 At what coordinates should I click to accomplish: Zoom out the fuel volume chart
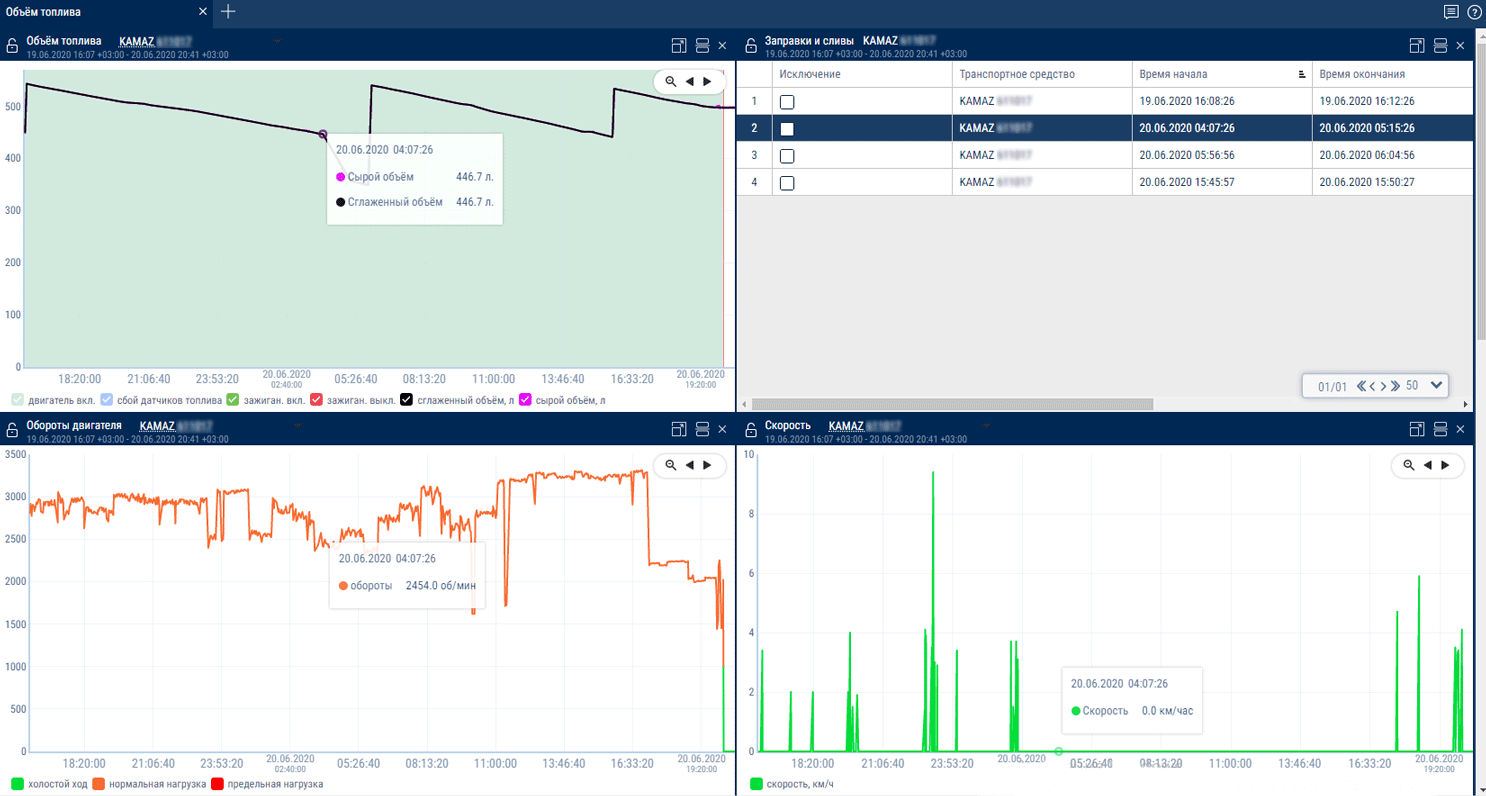[671, 81]
